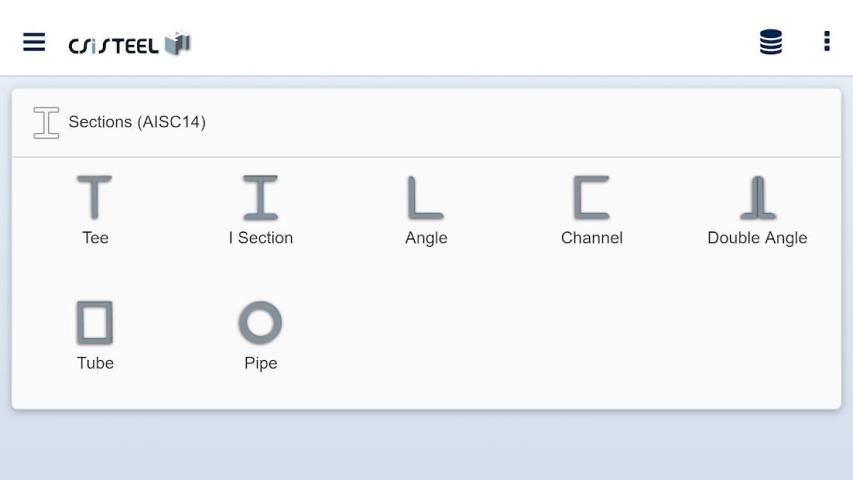This screenshot has width=853, height=480.
Task: Tap the Channel label text
Action: pyautogui.click(x=591, y=238)
